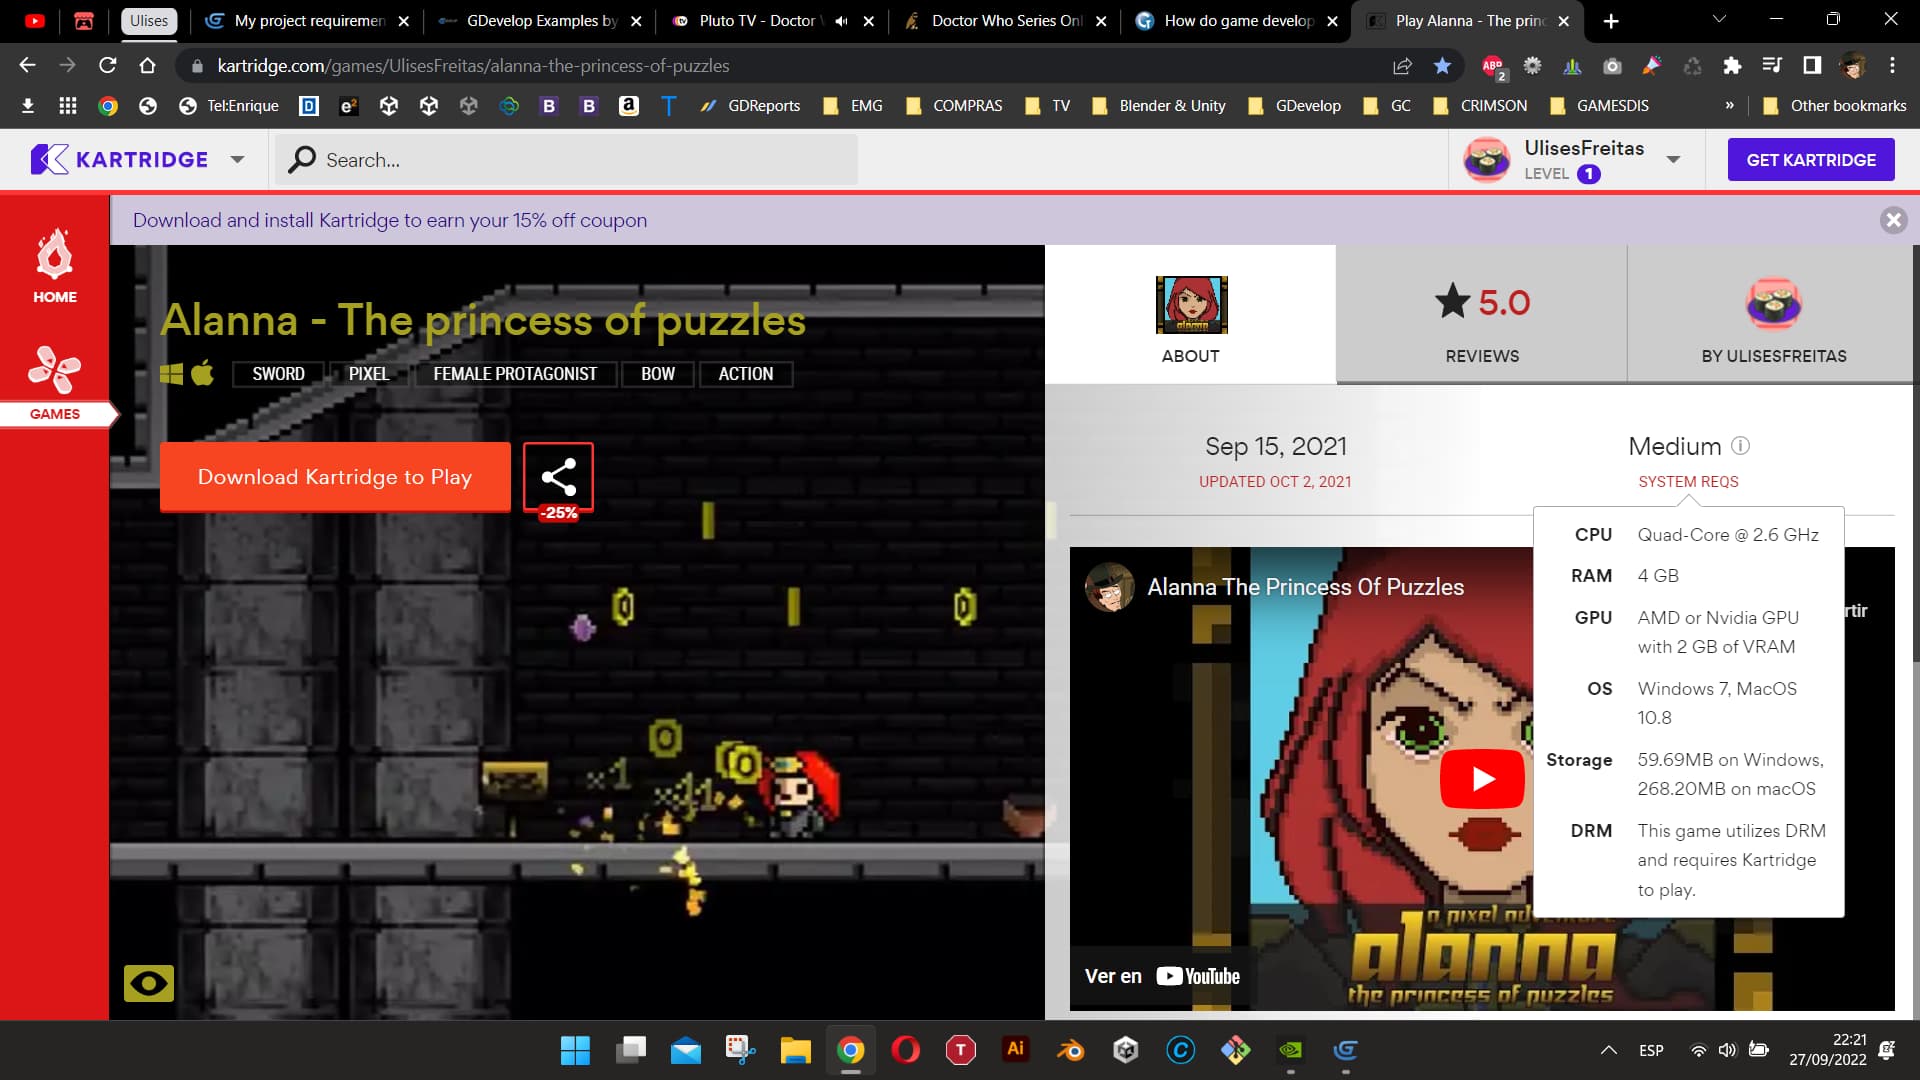Screen dimensions: 1920x1080
Task: Click the Windows platform icon
Action: [172, 374]
